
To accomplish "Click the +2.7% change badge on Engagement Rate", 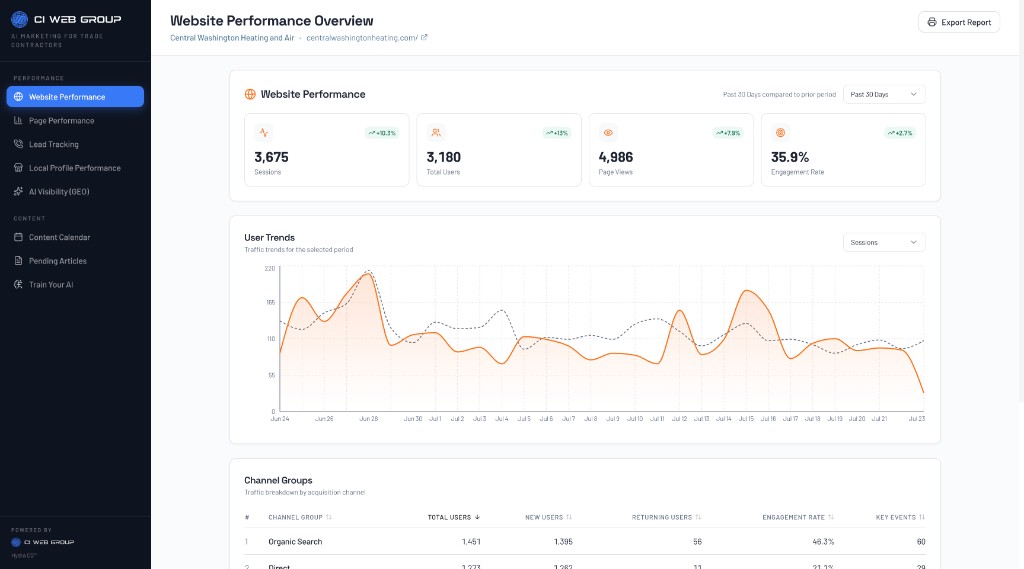I will [900, 133].
